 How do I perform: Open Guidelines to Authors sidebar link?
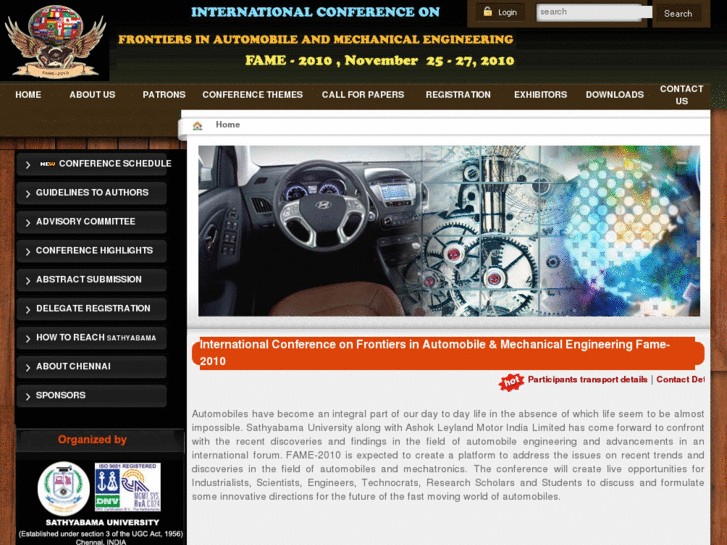click(x=92, y=192)
